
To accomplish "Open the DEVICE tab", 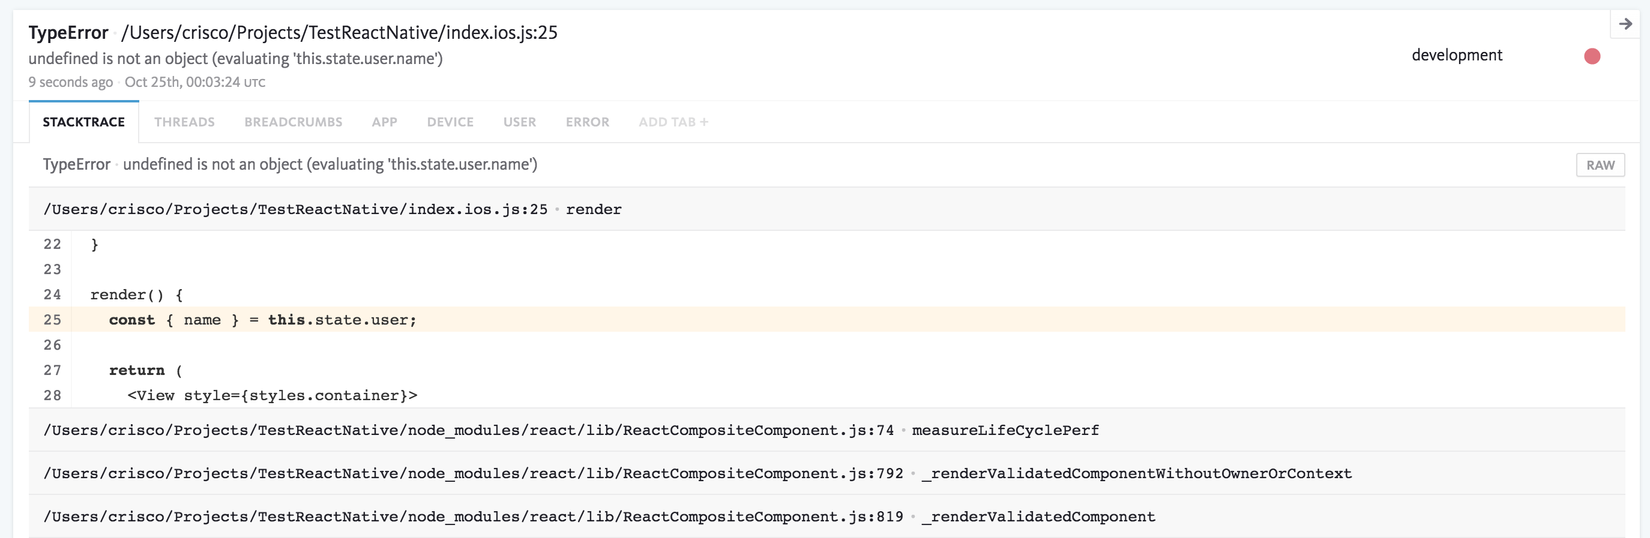I will click(450, 122).
